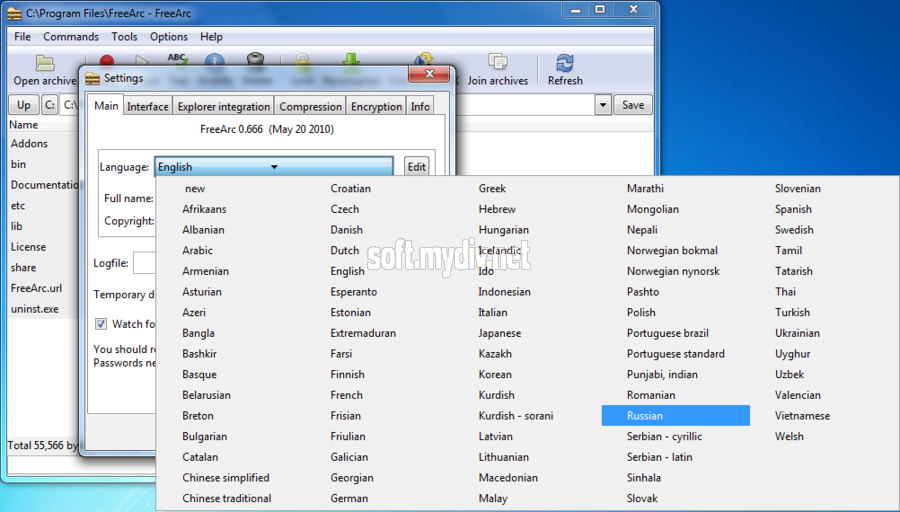Choose Chinese simplified language
The image size is (900, 512).
[x=226, y=478]
